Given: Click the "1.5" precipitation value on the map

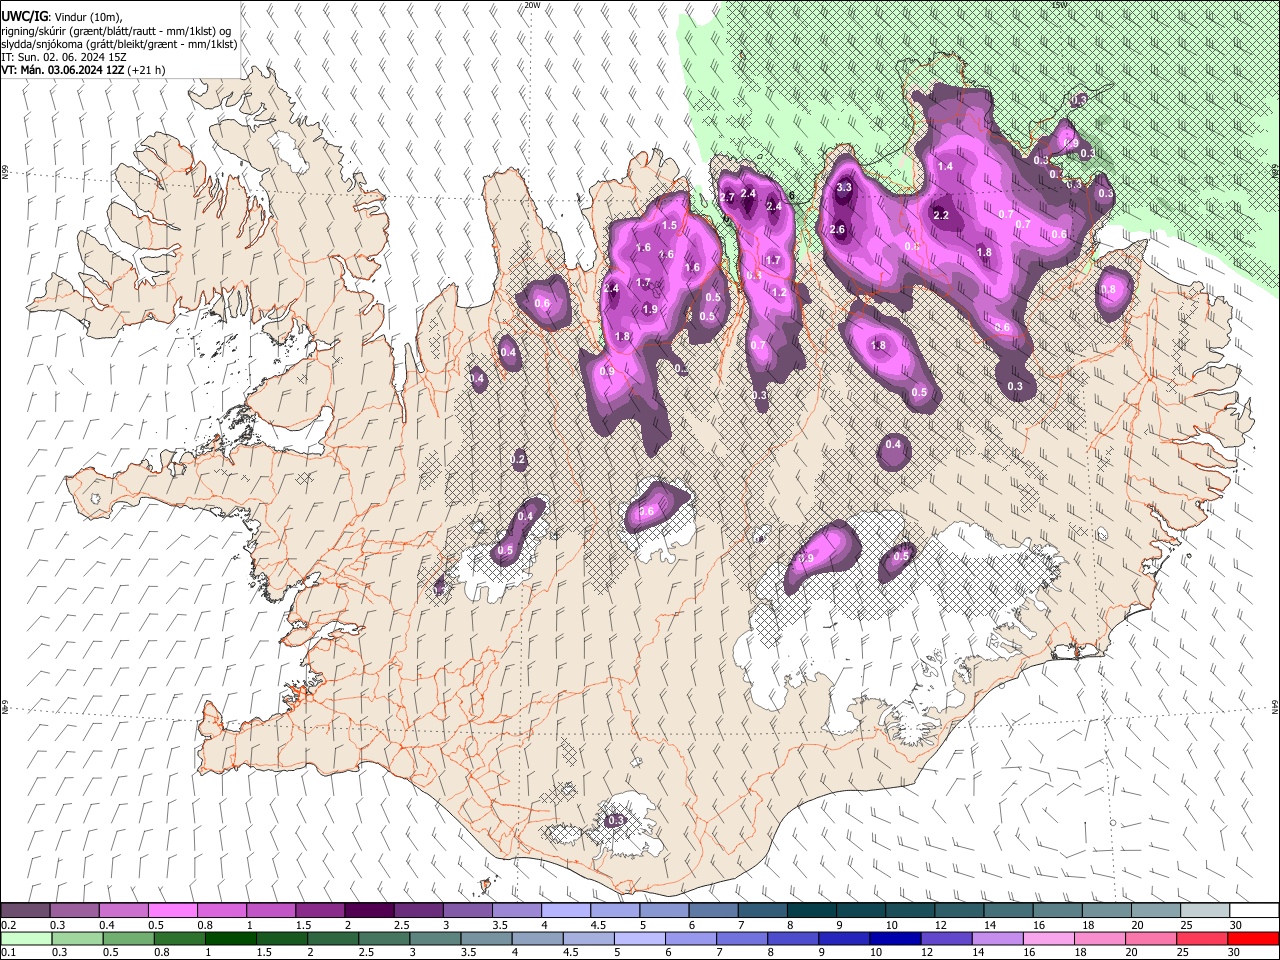Looking at the screenshot, I should pos(669,226).
